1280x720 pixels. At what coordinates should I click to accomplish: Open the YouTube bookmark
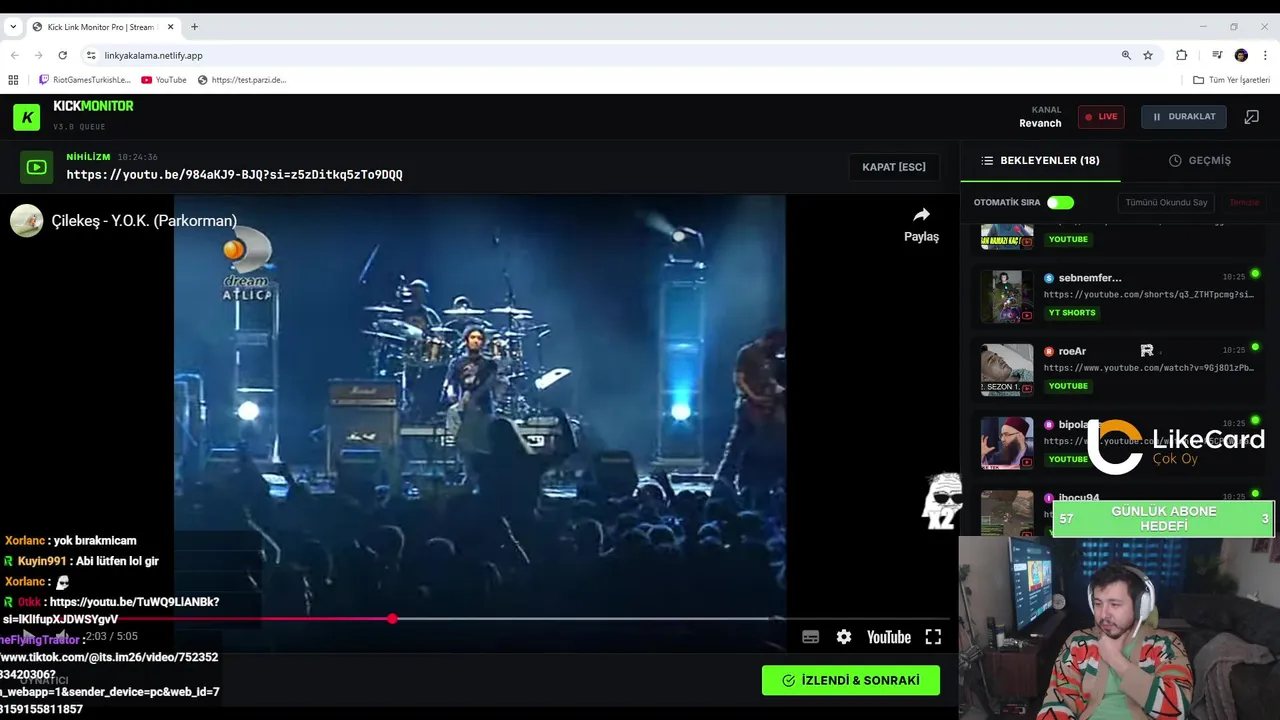pyautogui.click(x=164, y=80)
